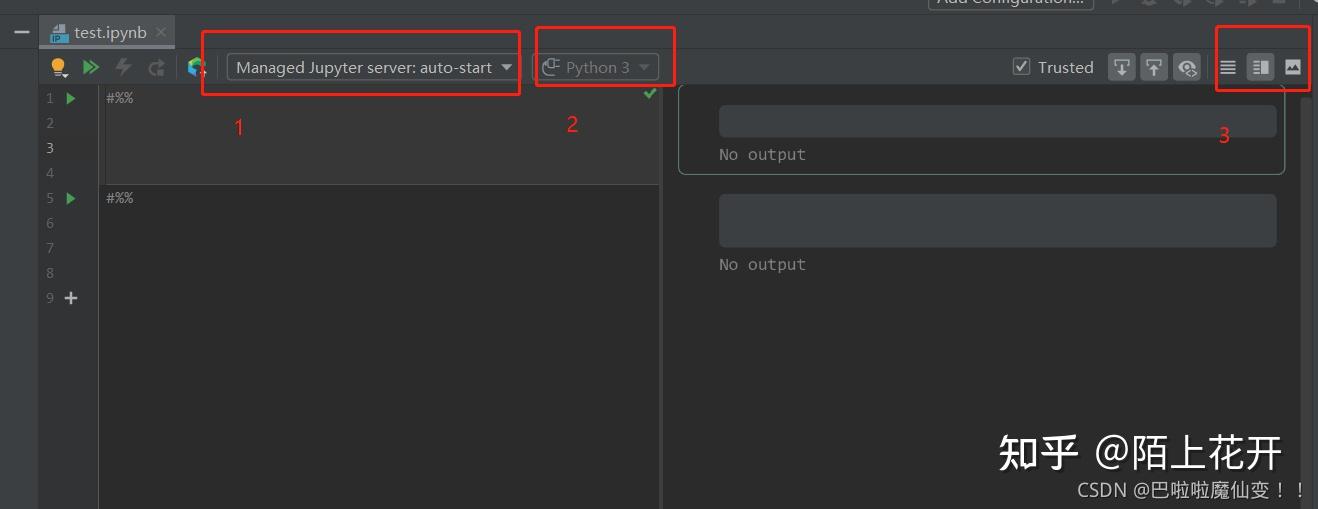The image size is (1318, 509).
Task: Run the first cell with green arrow
Action: (x=71, y=98)
